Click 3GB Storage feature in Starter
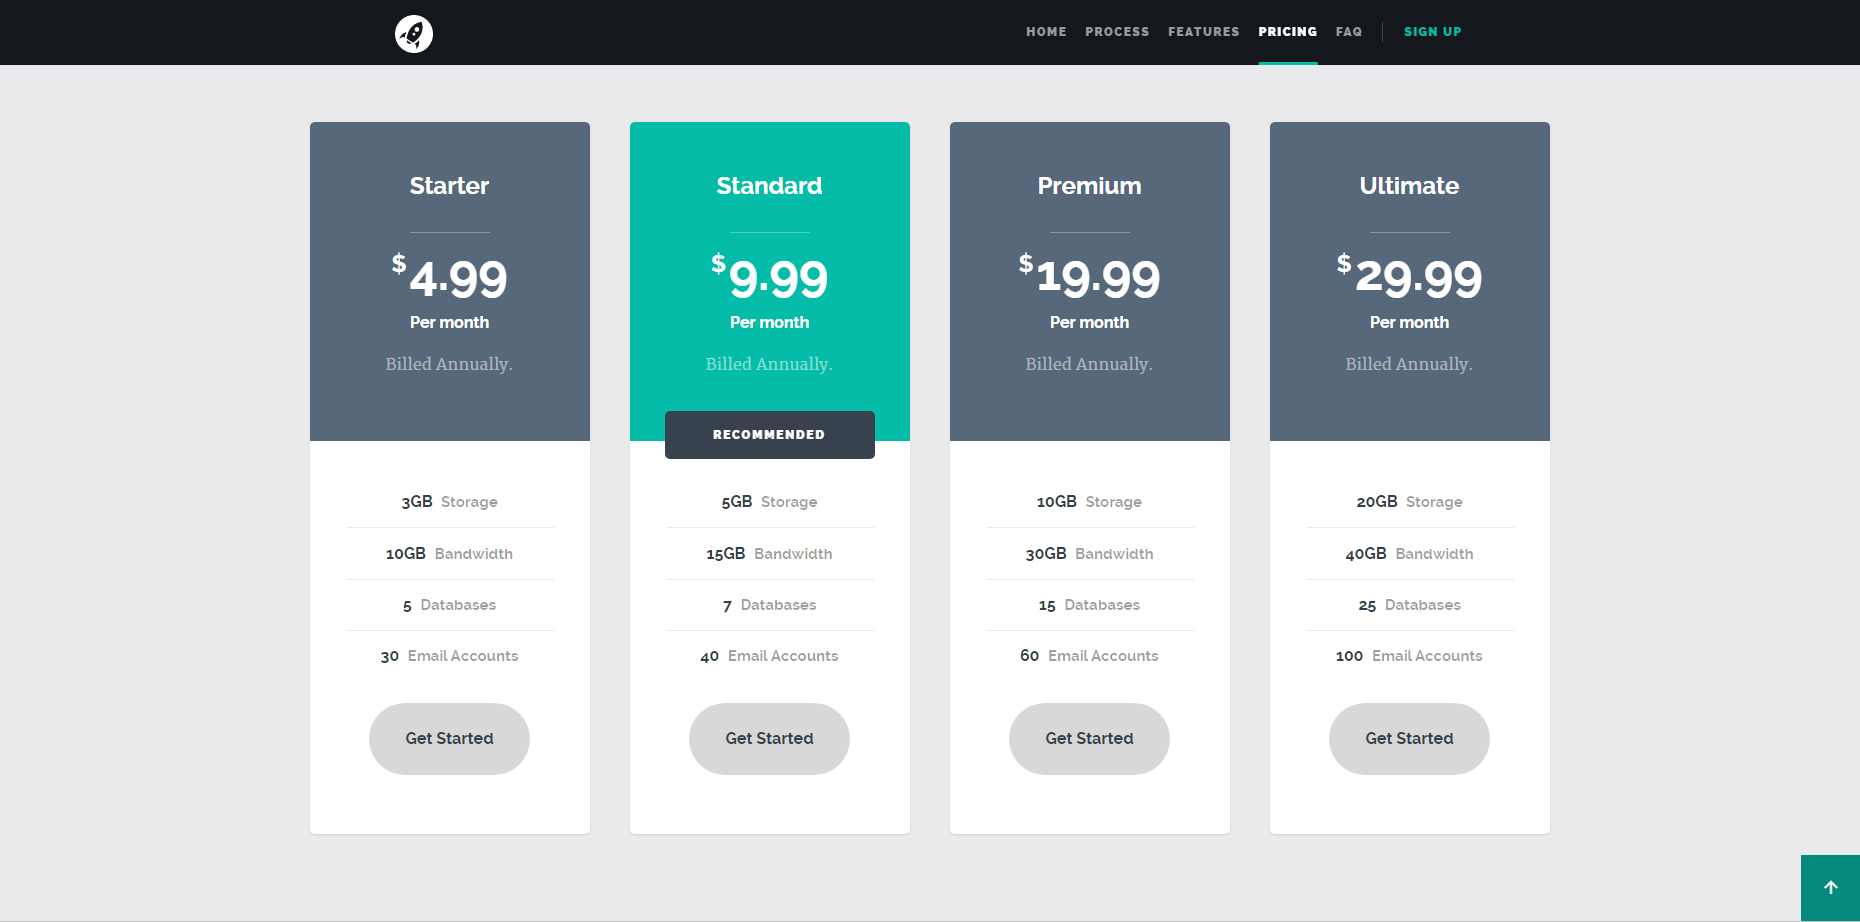Image resolution: width=1860 pixels, height=922 pixels. [x=449, y=502]
